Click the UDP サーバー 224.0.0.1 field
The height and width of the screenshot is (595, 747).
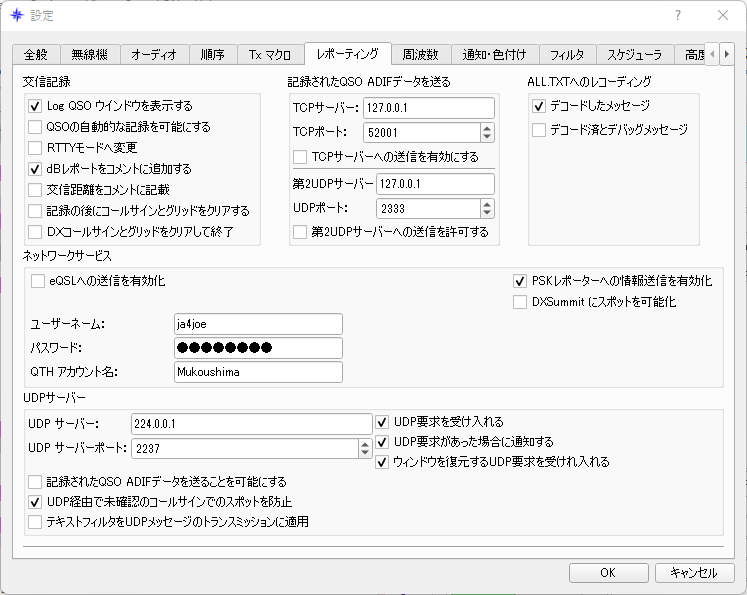252,424
